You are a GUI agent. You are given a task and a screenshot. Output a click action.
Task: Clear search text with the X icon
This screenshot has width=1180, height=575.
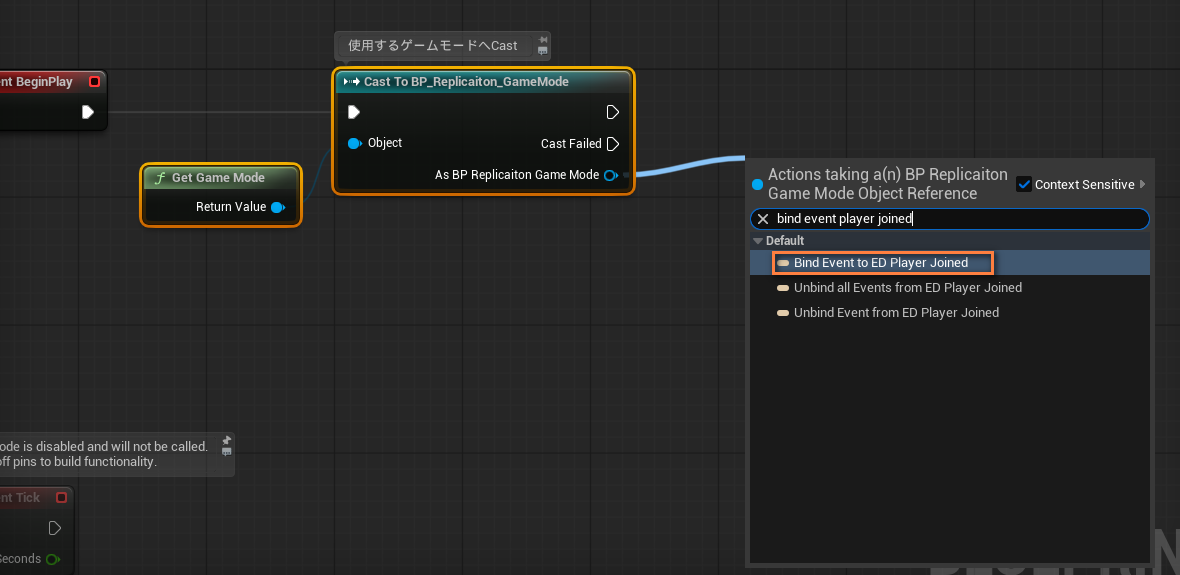point(763,219)
